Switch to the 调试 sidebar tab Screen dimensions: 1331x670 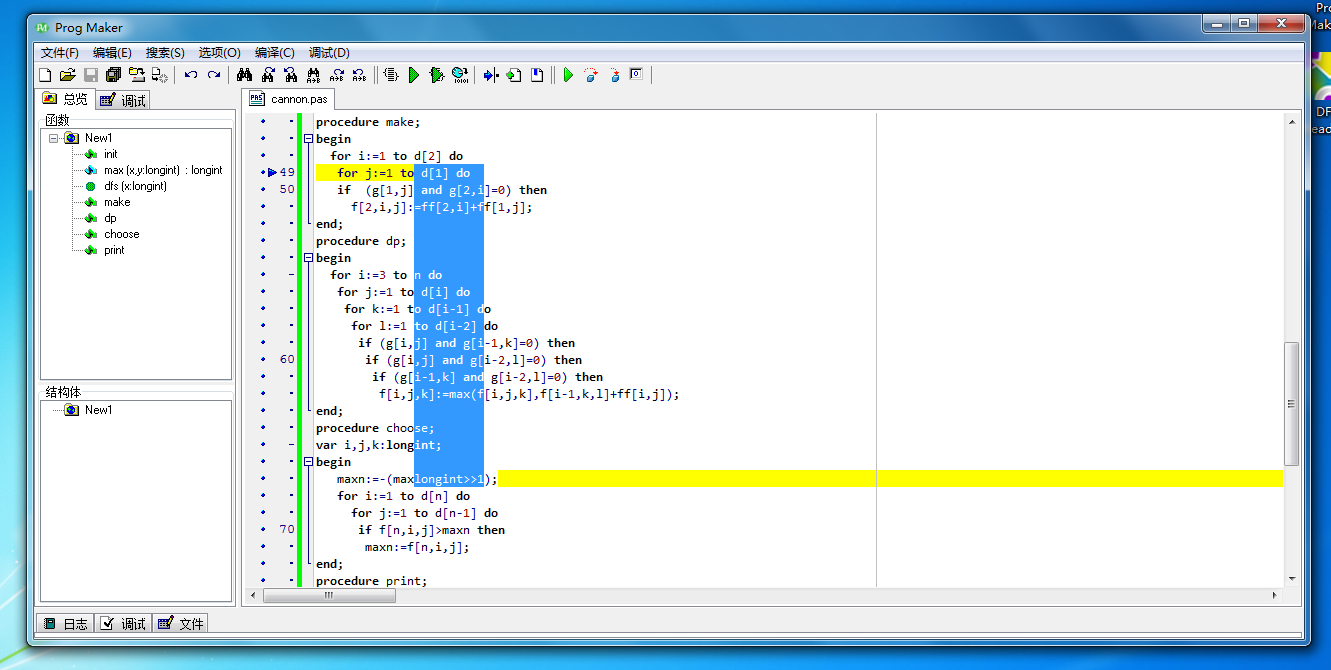pyautogui.click(x=124, y=100)
